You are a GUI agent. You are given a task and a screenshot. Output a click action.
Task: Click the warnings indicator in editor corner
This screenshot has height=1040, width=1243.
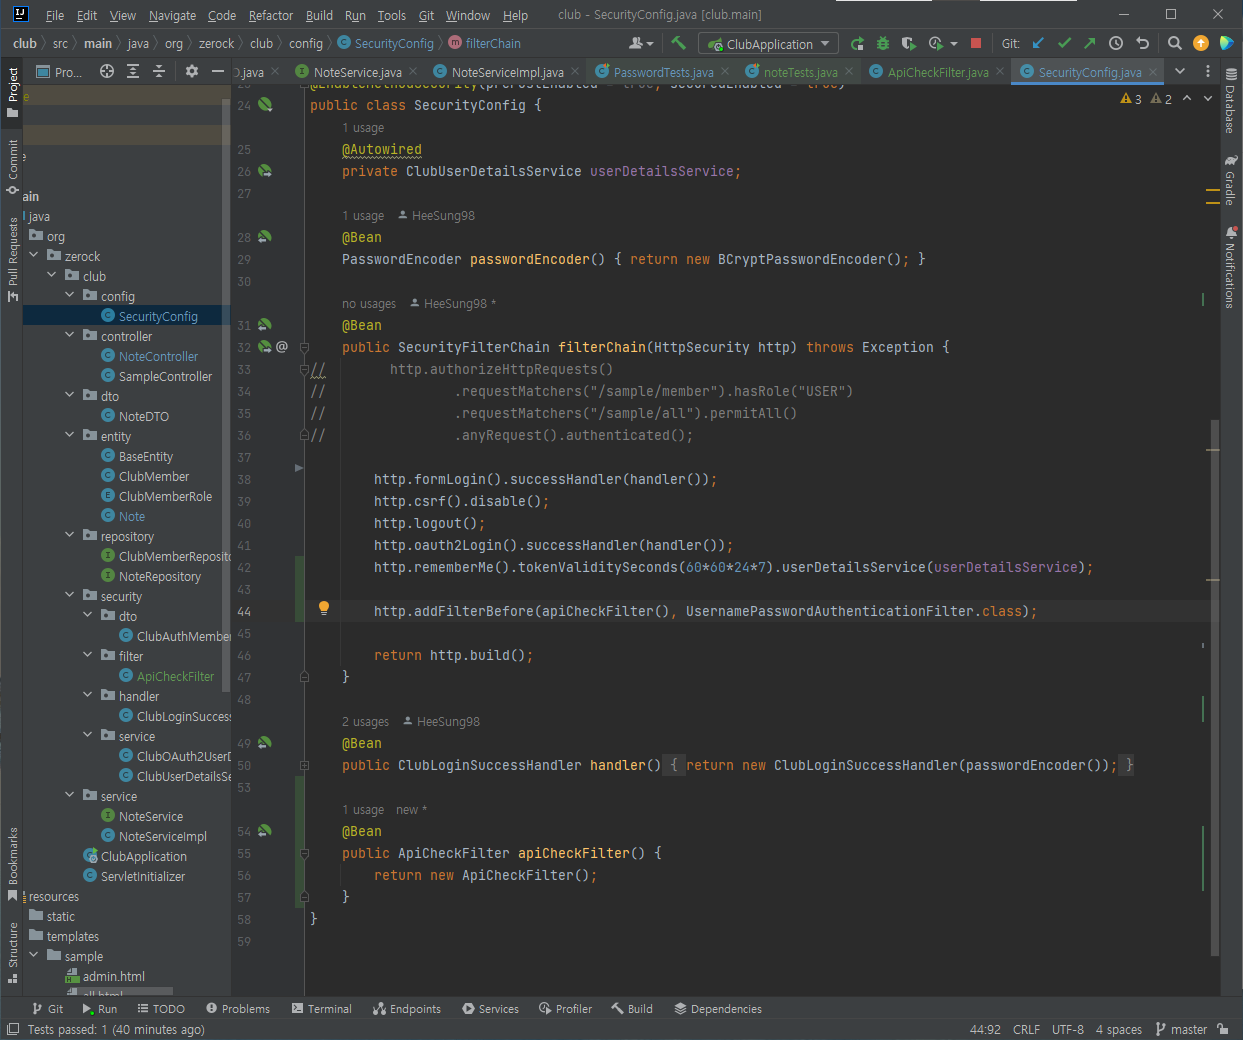(x=1146, y=99)
